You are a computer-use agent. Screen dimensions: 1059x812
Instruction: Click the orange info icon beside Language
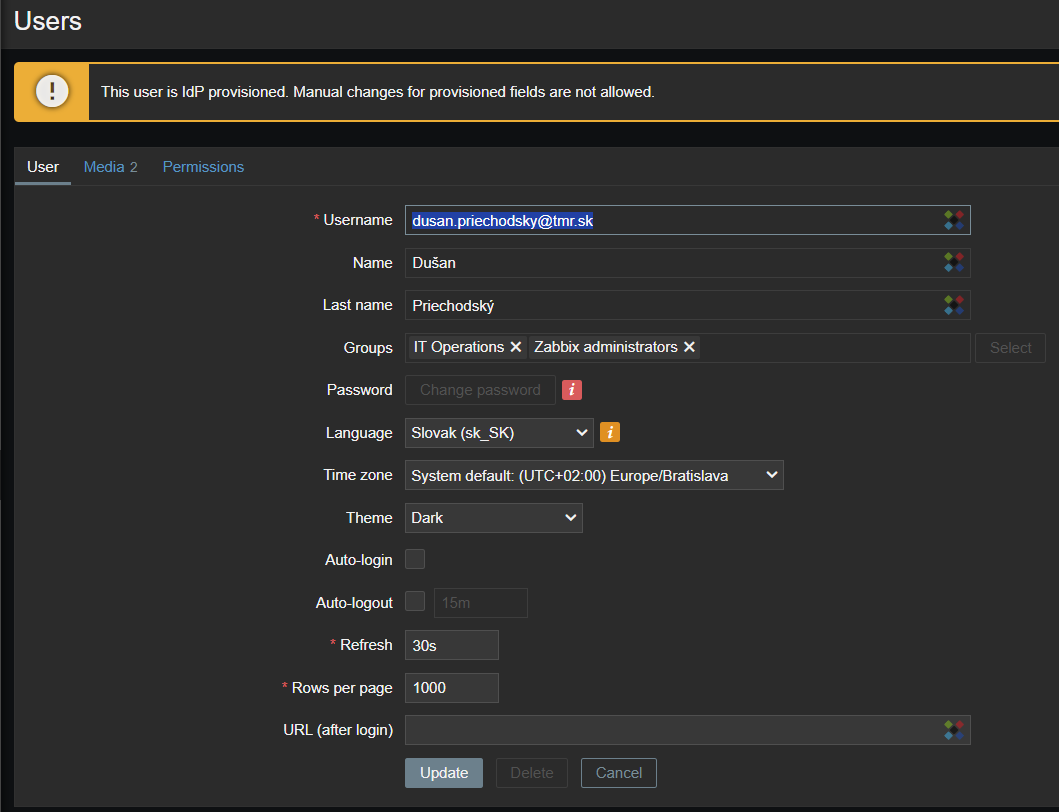(610, 432)
